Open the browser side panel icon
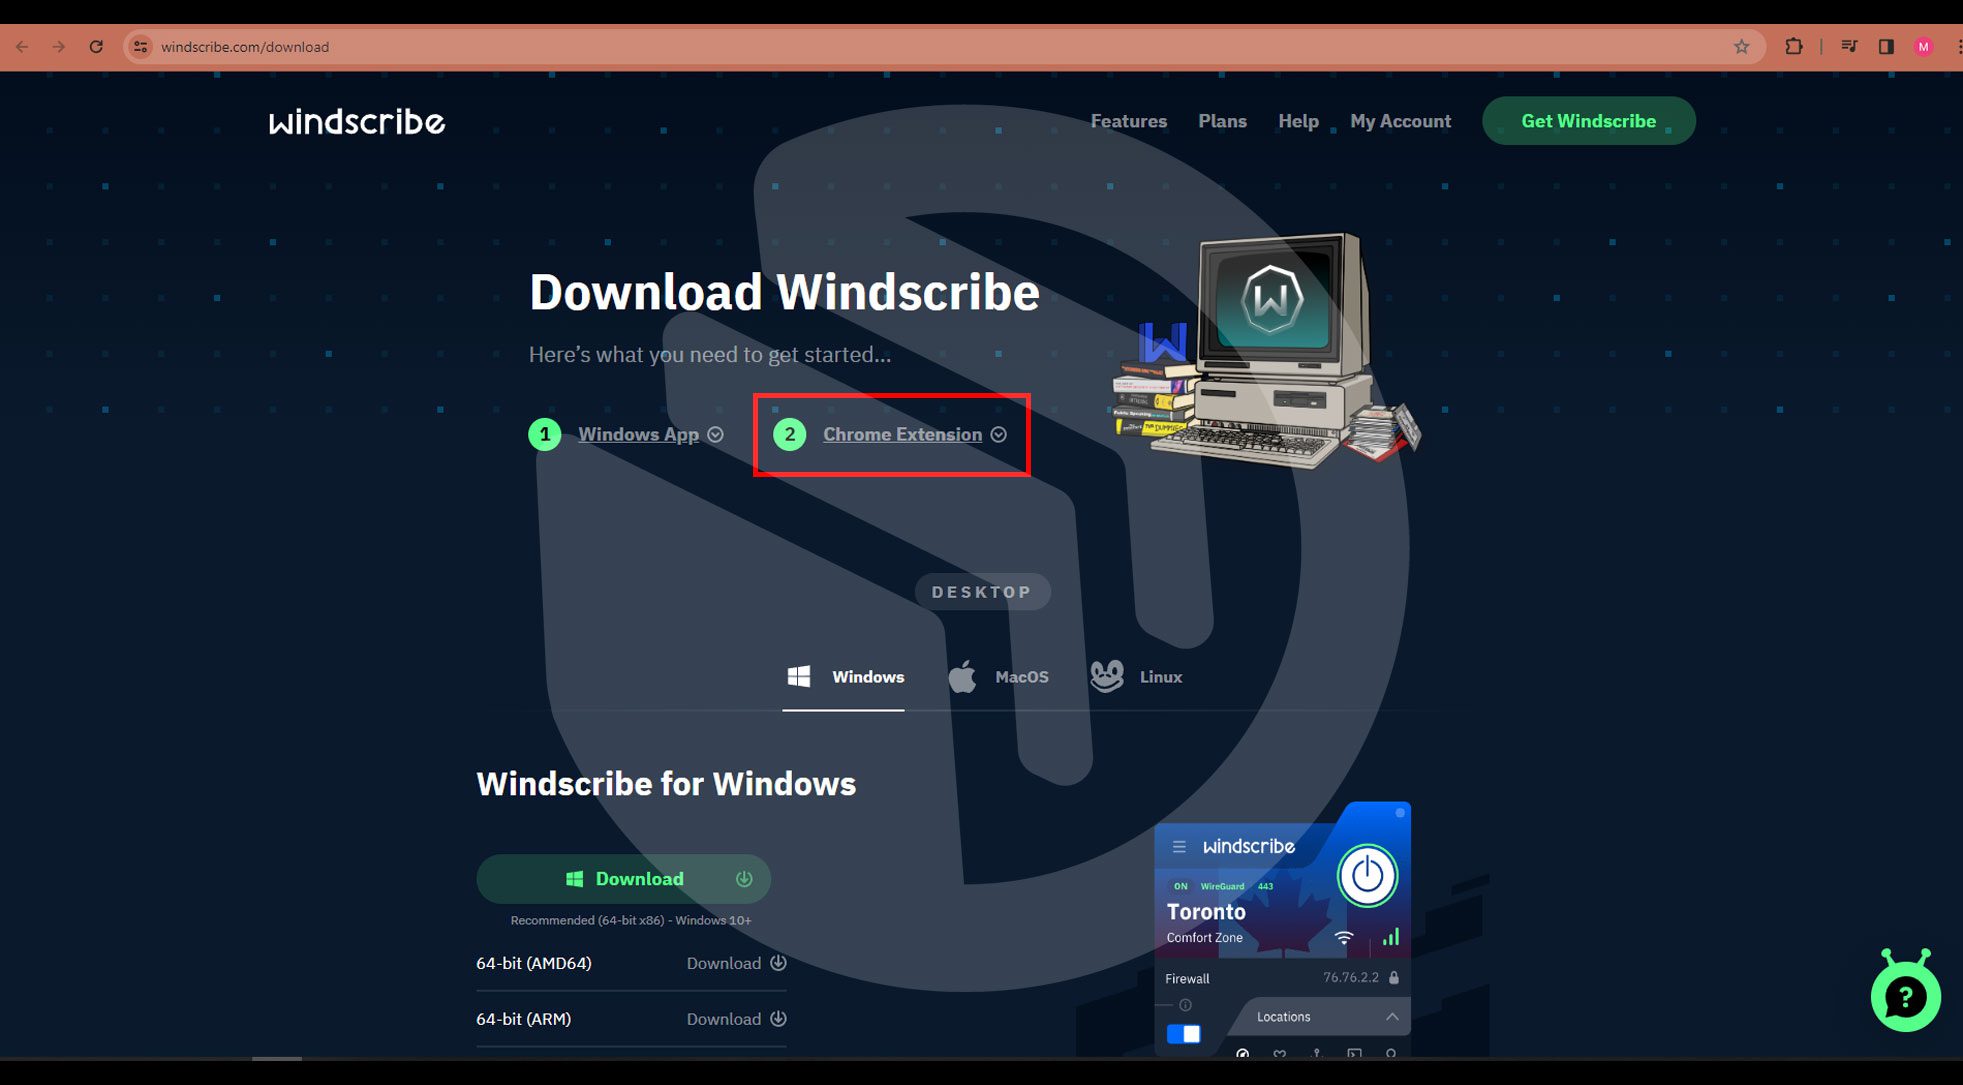 pos(1886,46)
